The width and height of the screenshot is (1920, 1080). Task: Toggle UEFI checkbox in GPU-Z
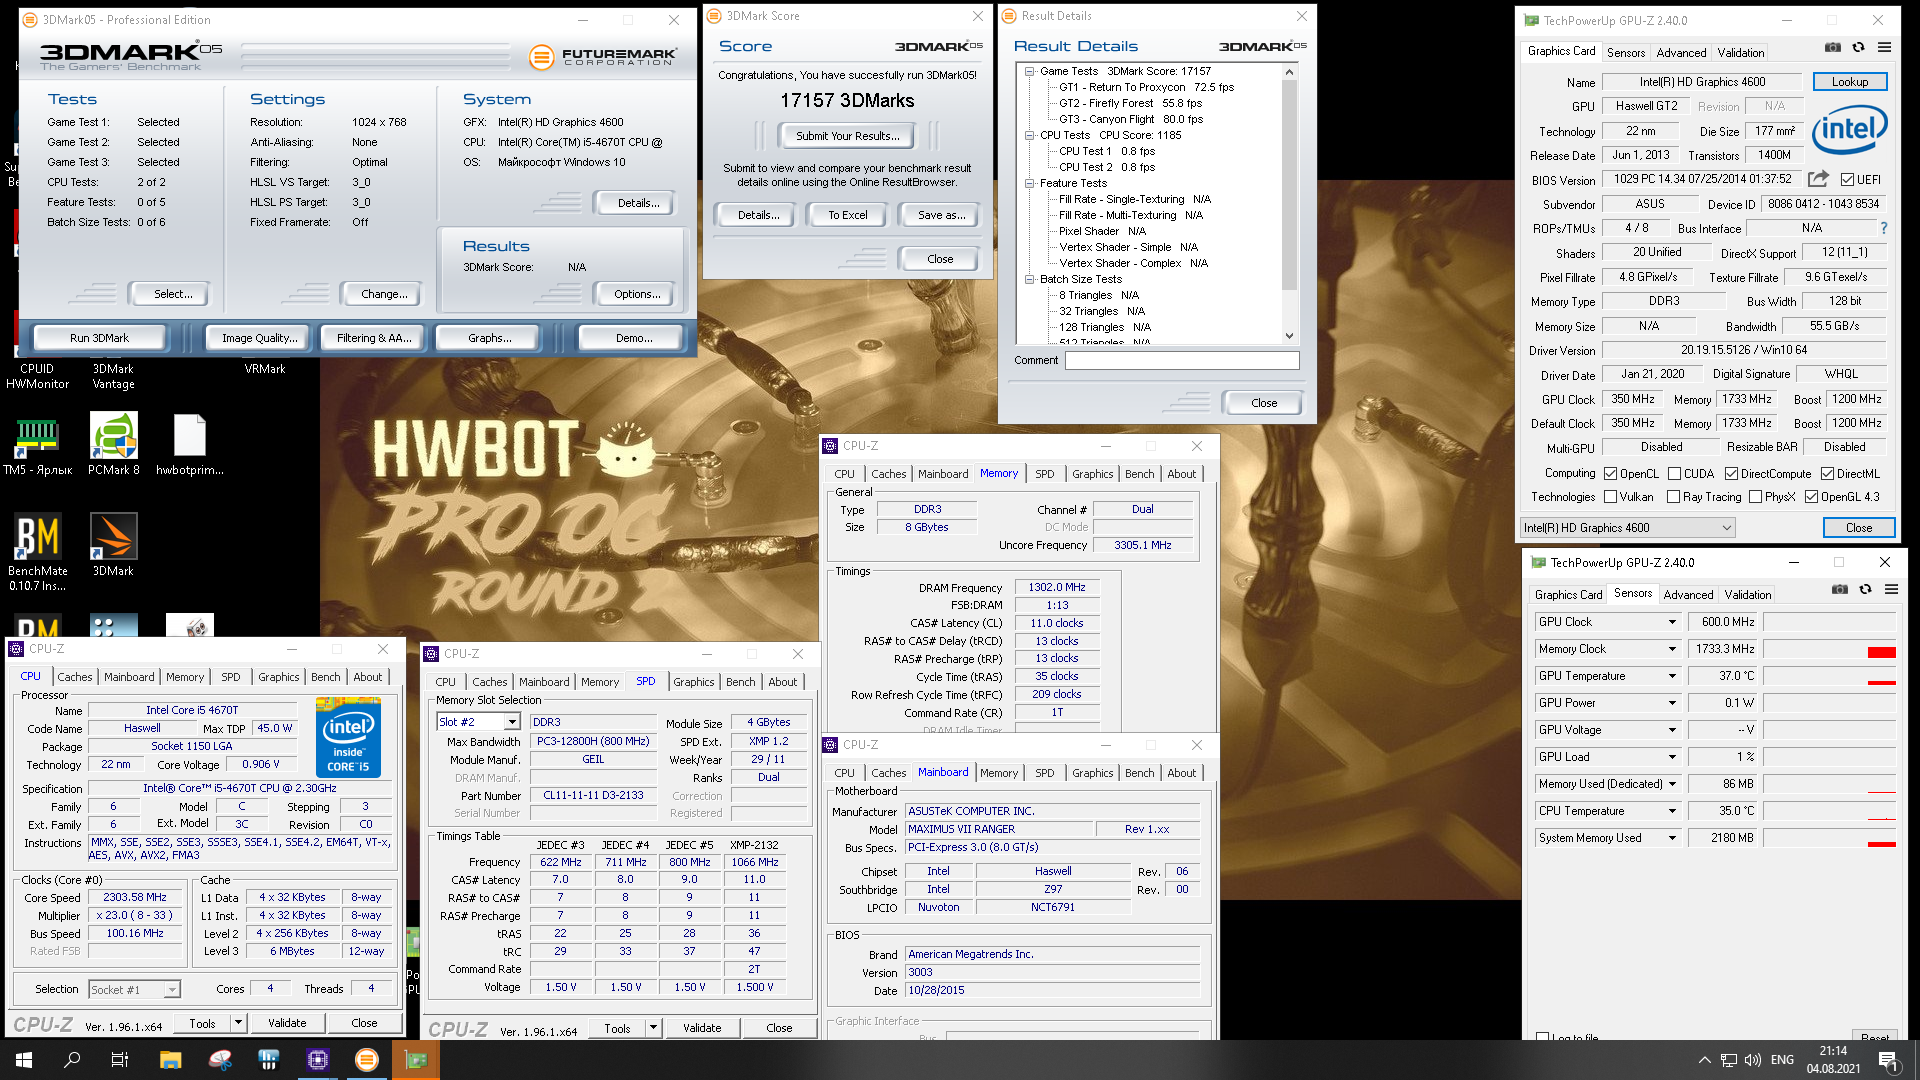click(1847, 180)
